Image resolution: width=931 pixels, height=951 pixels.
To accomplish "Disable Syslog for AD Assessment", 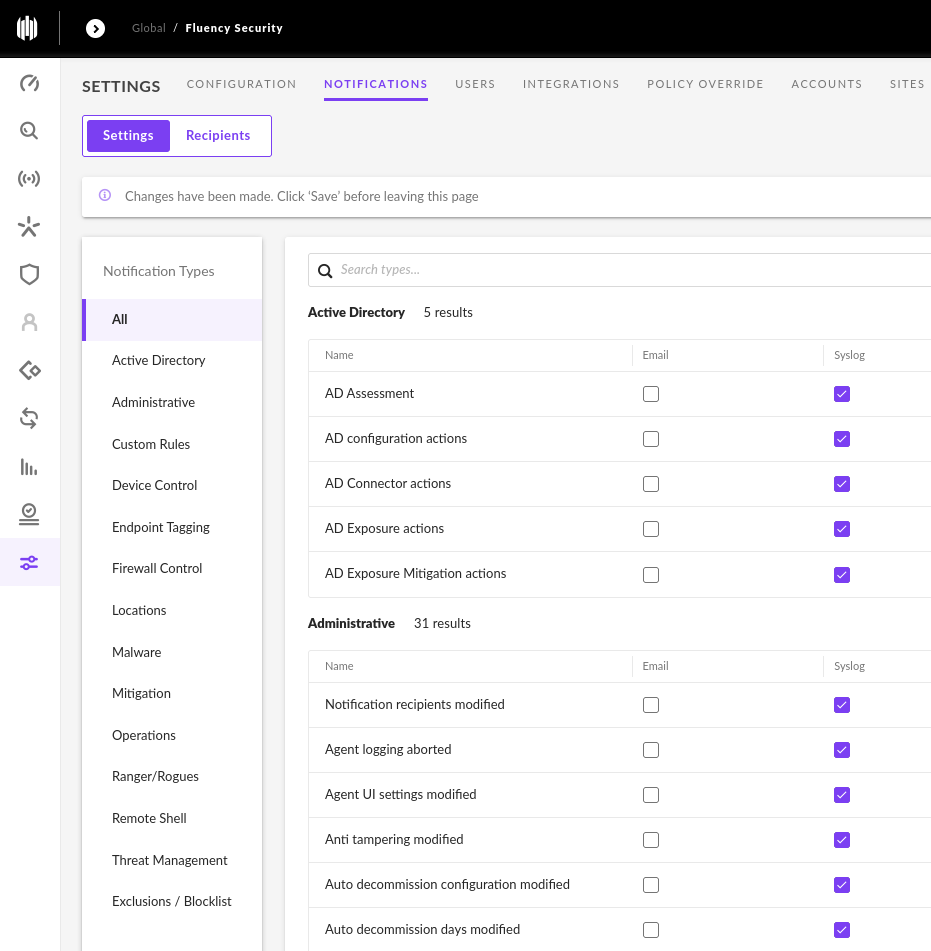I will tap(842, 394).
